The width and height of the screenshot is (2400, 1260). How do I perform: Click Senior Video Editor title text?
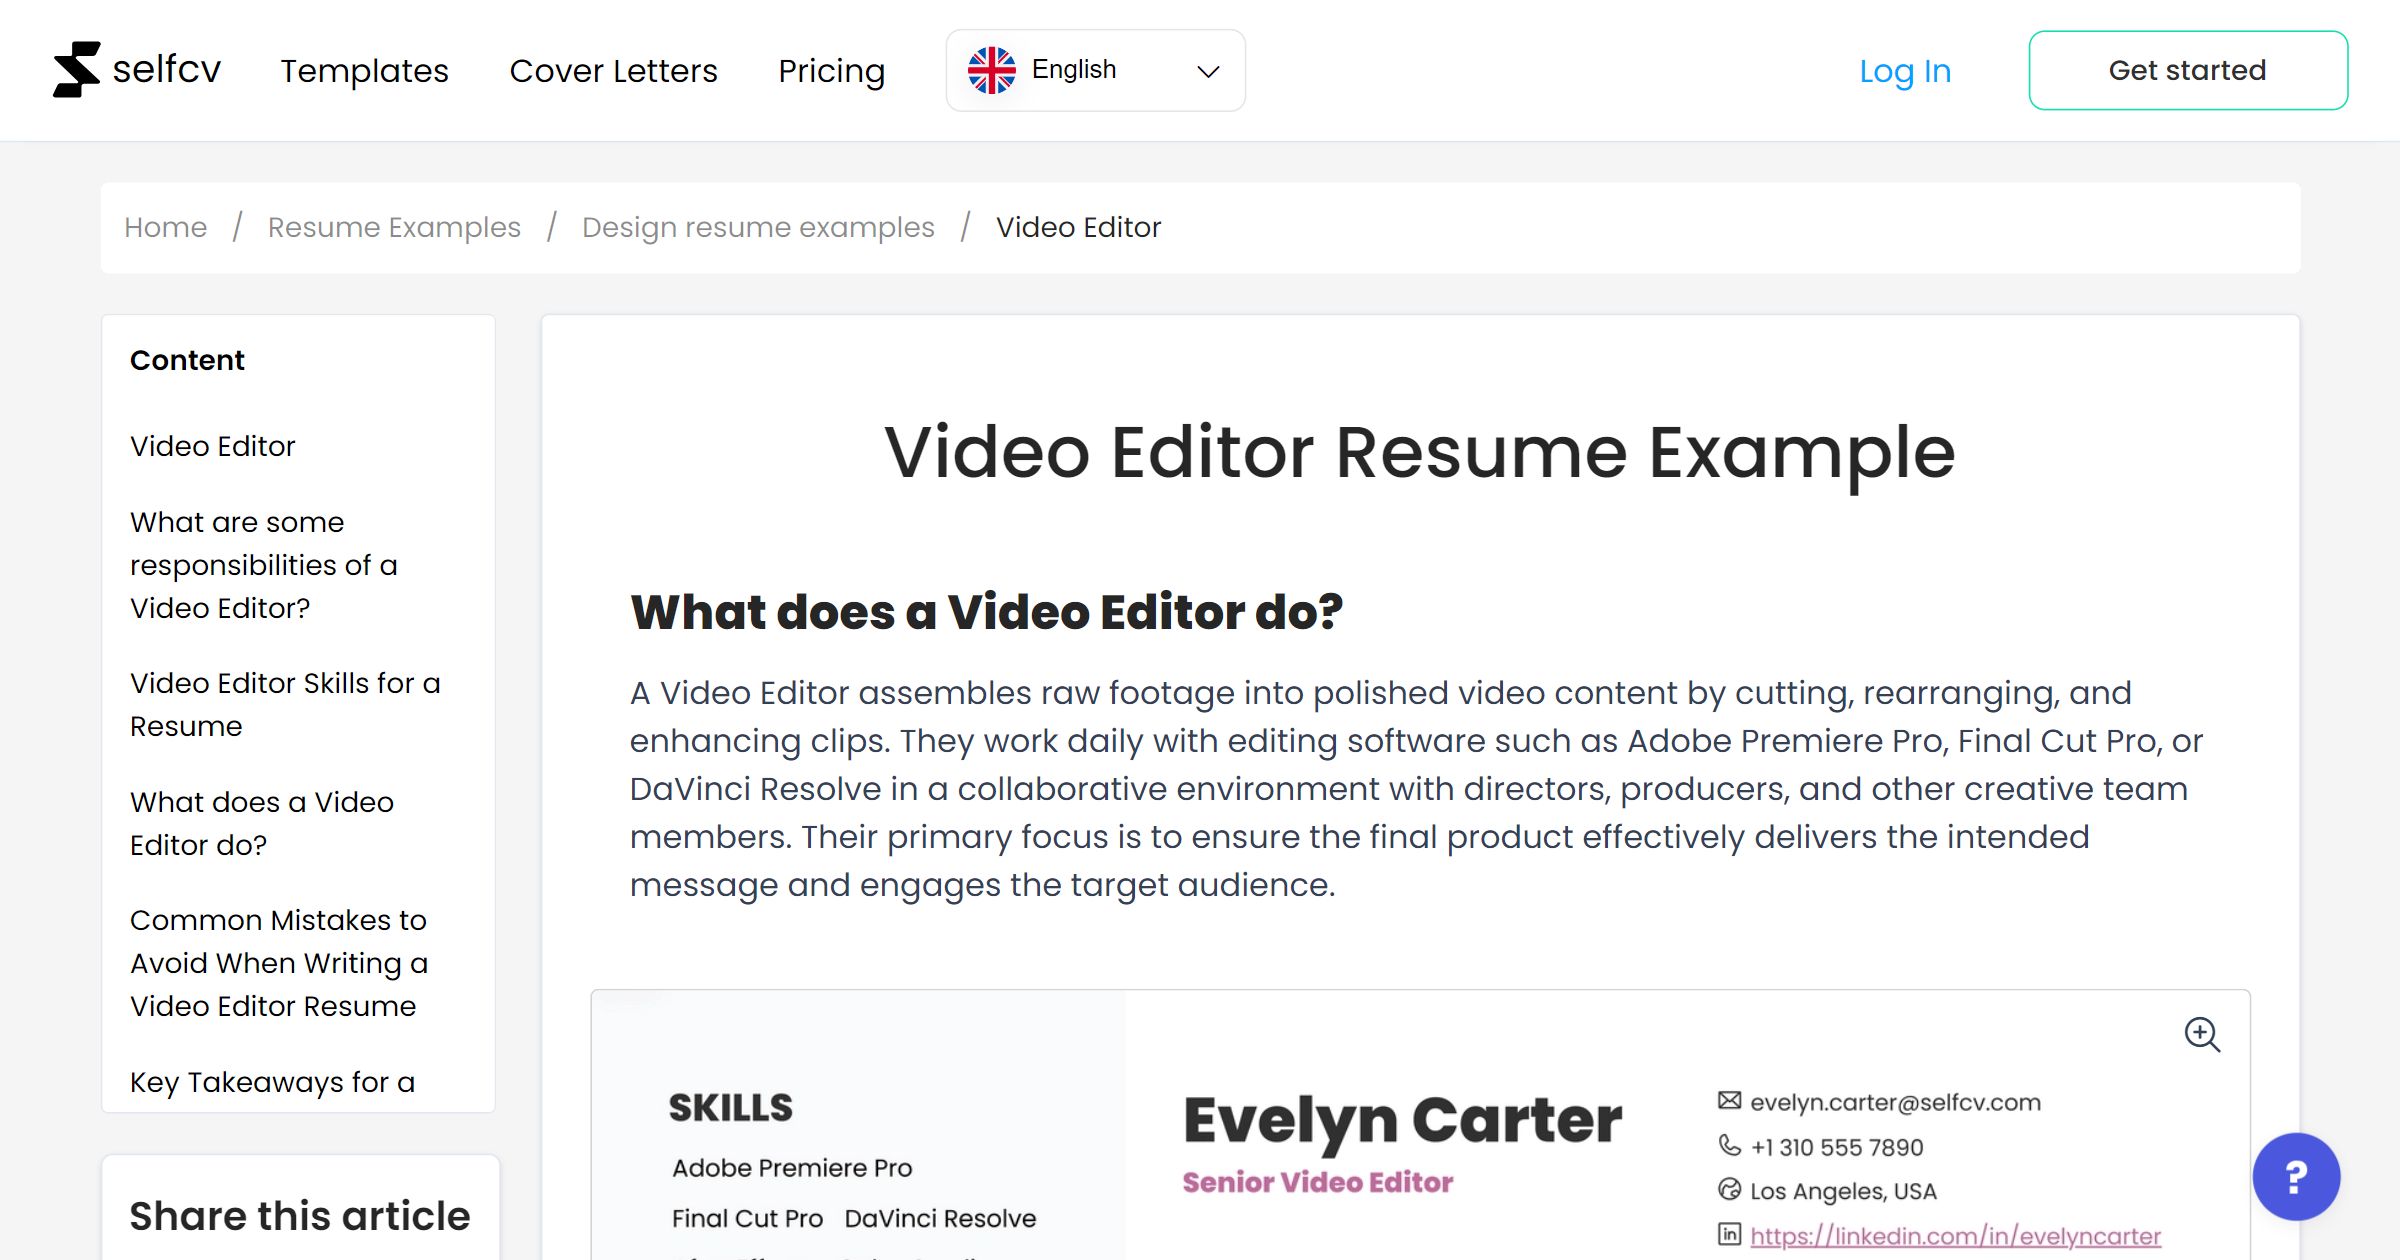tap(1317, 1182)
